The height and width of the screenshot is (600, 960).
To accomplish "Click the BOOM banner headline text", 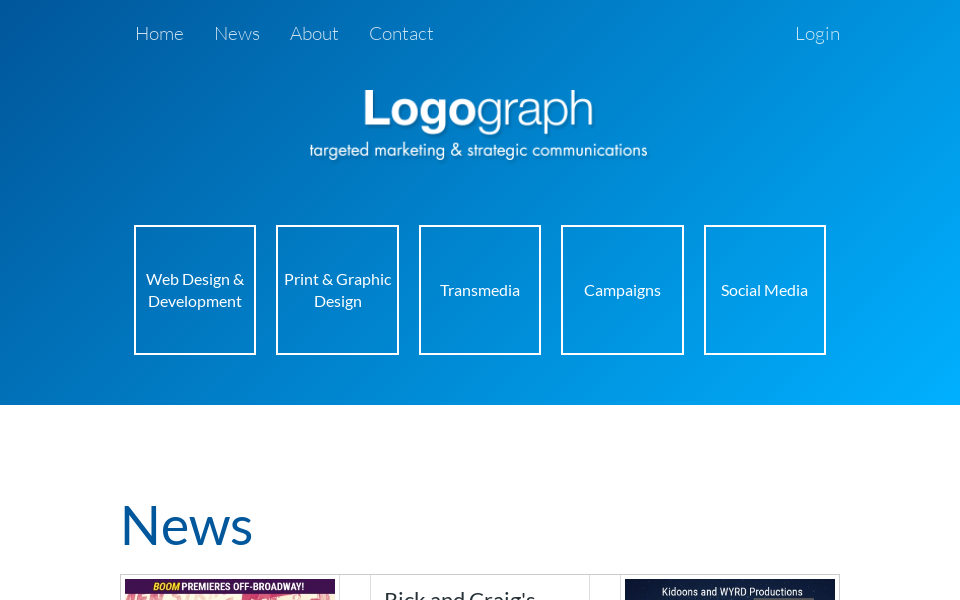I will point(229,586).
